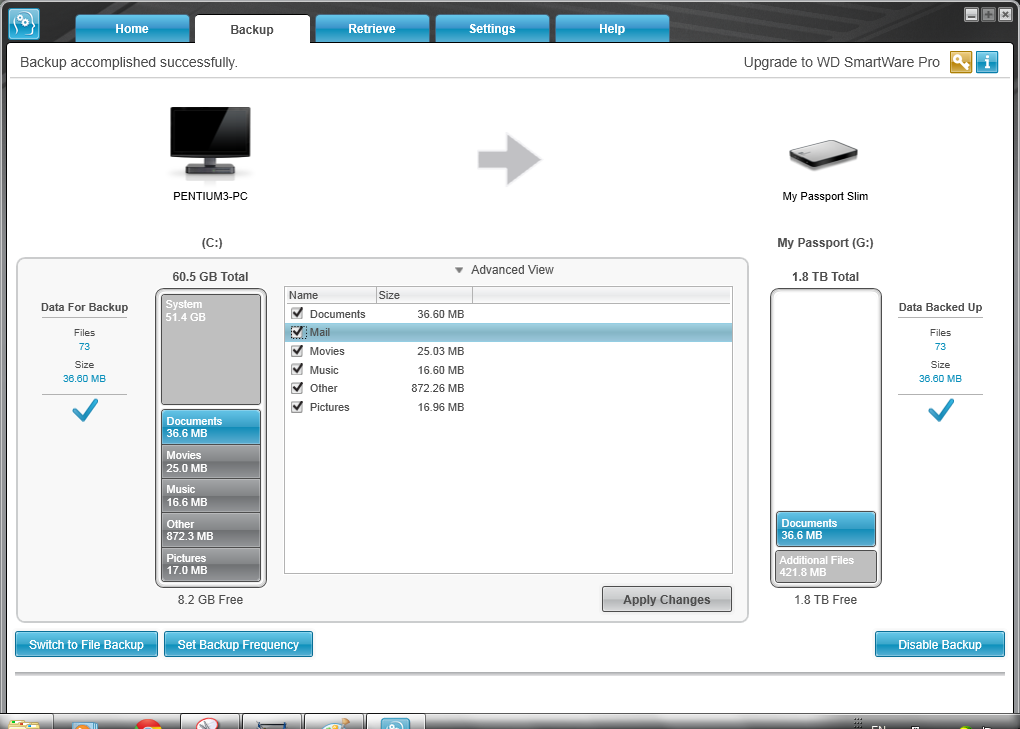The width and height of the screenshot is (1020, 729).
Task: Click the '8.2 GB Free' text
Action: (210, 600)
